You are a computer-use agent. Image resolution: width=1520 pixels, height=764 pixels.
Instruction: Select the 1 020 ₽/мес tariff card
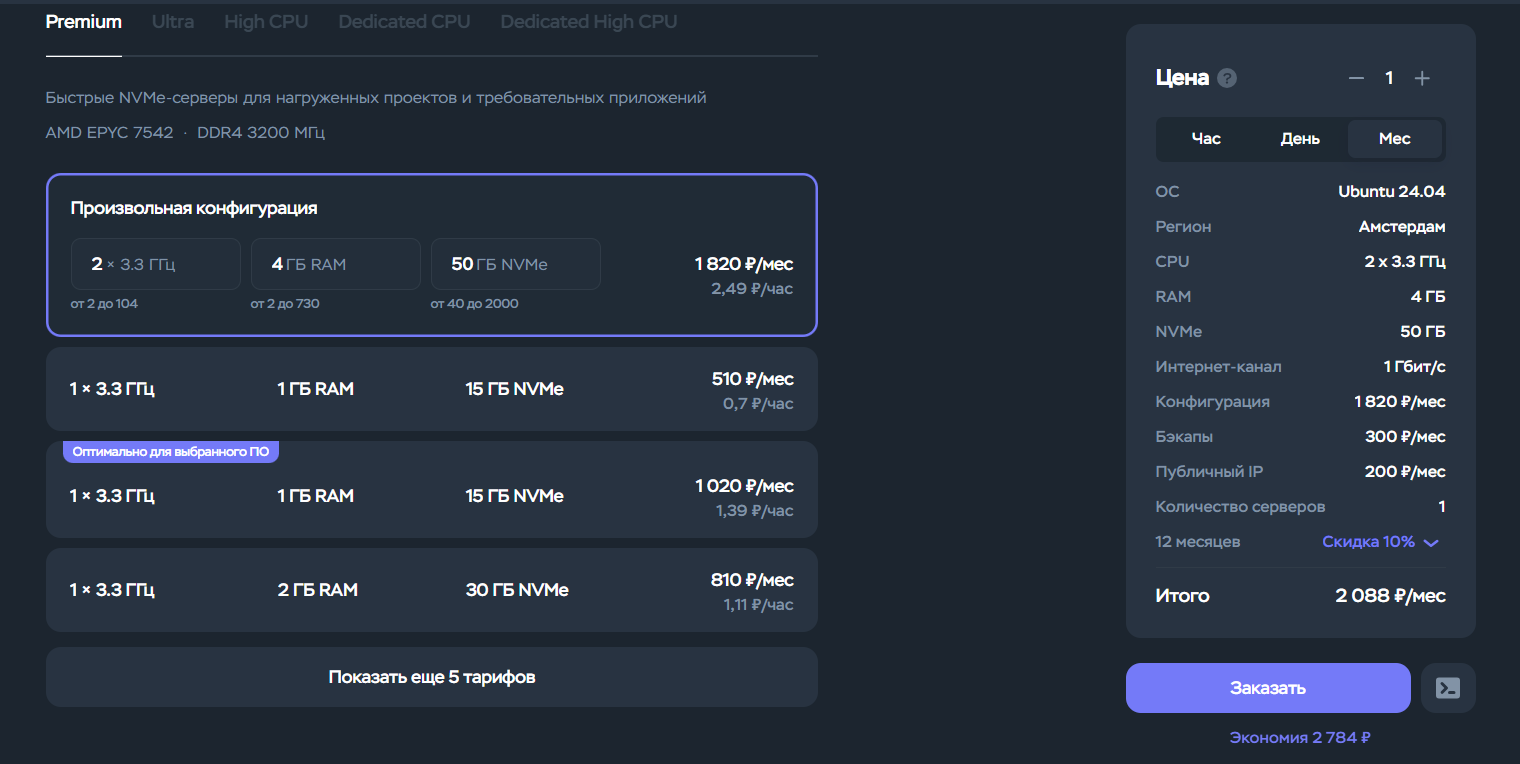(x=432, y=490)
